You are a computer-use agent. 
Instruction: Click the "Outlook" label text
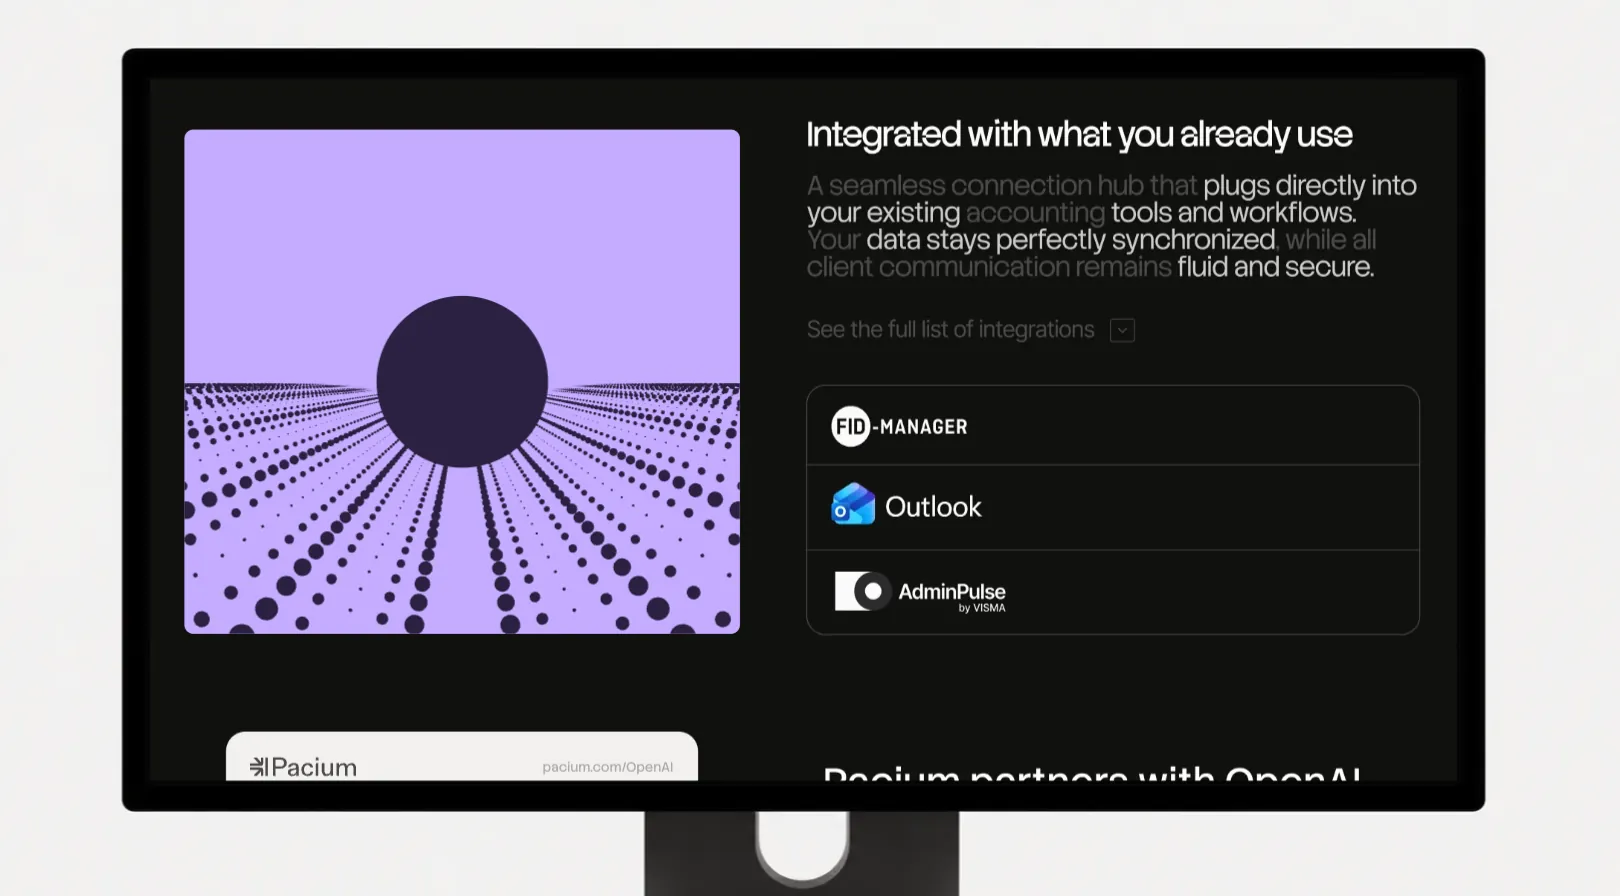pos(933,507)
